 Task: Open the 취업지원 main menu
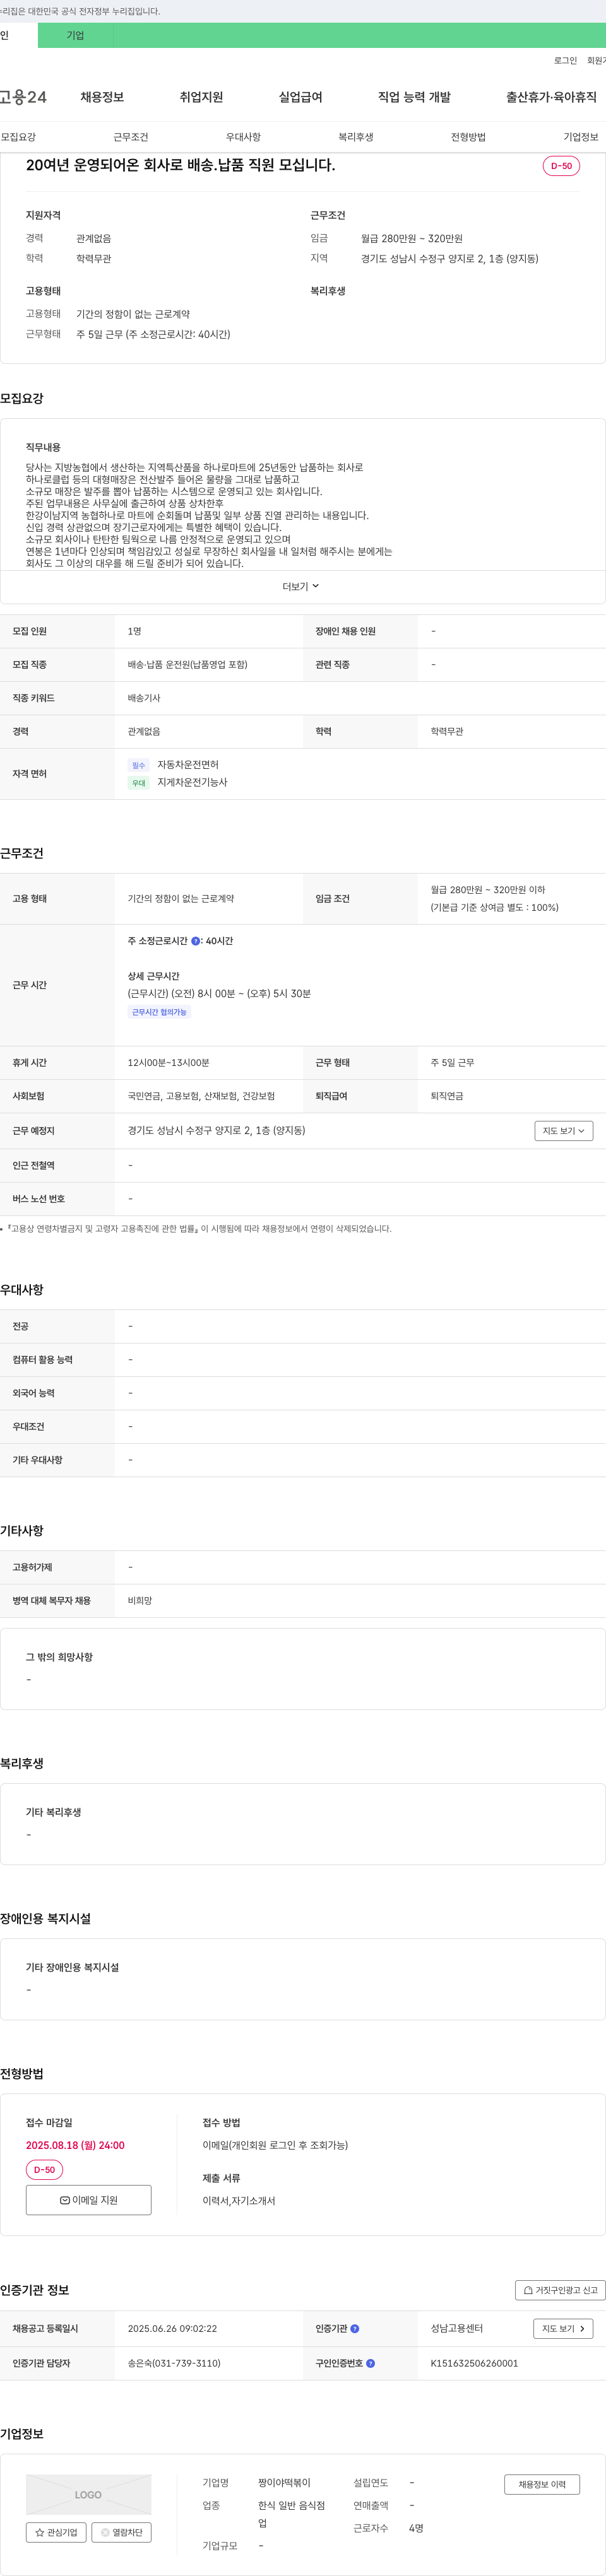201,97
